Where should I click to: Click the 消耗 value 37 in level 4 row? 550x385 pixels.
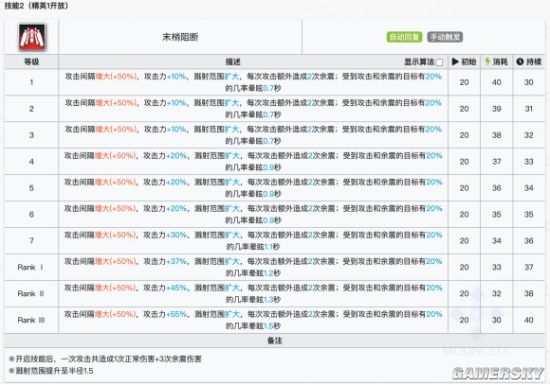point(496,162)
